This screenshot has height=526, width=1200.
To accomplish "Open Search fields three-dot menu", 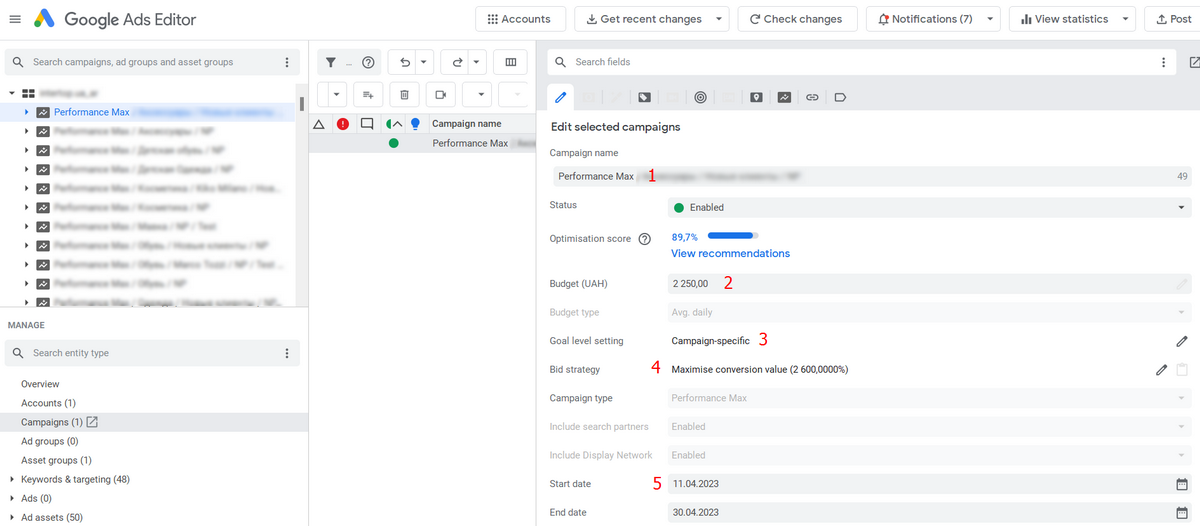I will pos(1163,62).
